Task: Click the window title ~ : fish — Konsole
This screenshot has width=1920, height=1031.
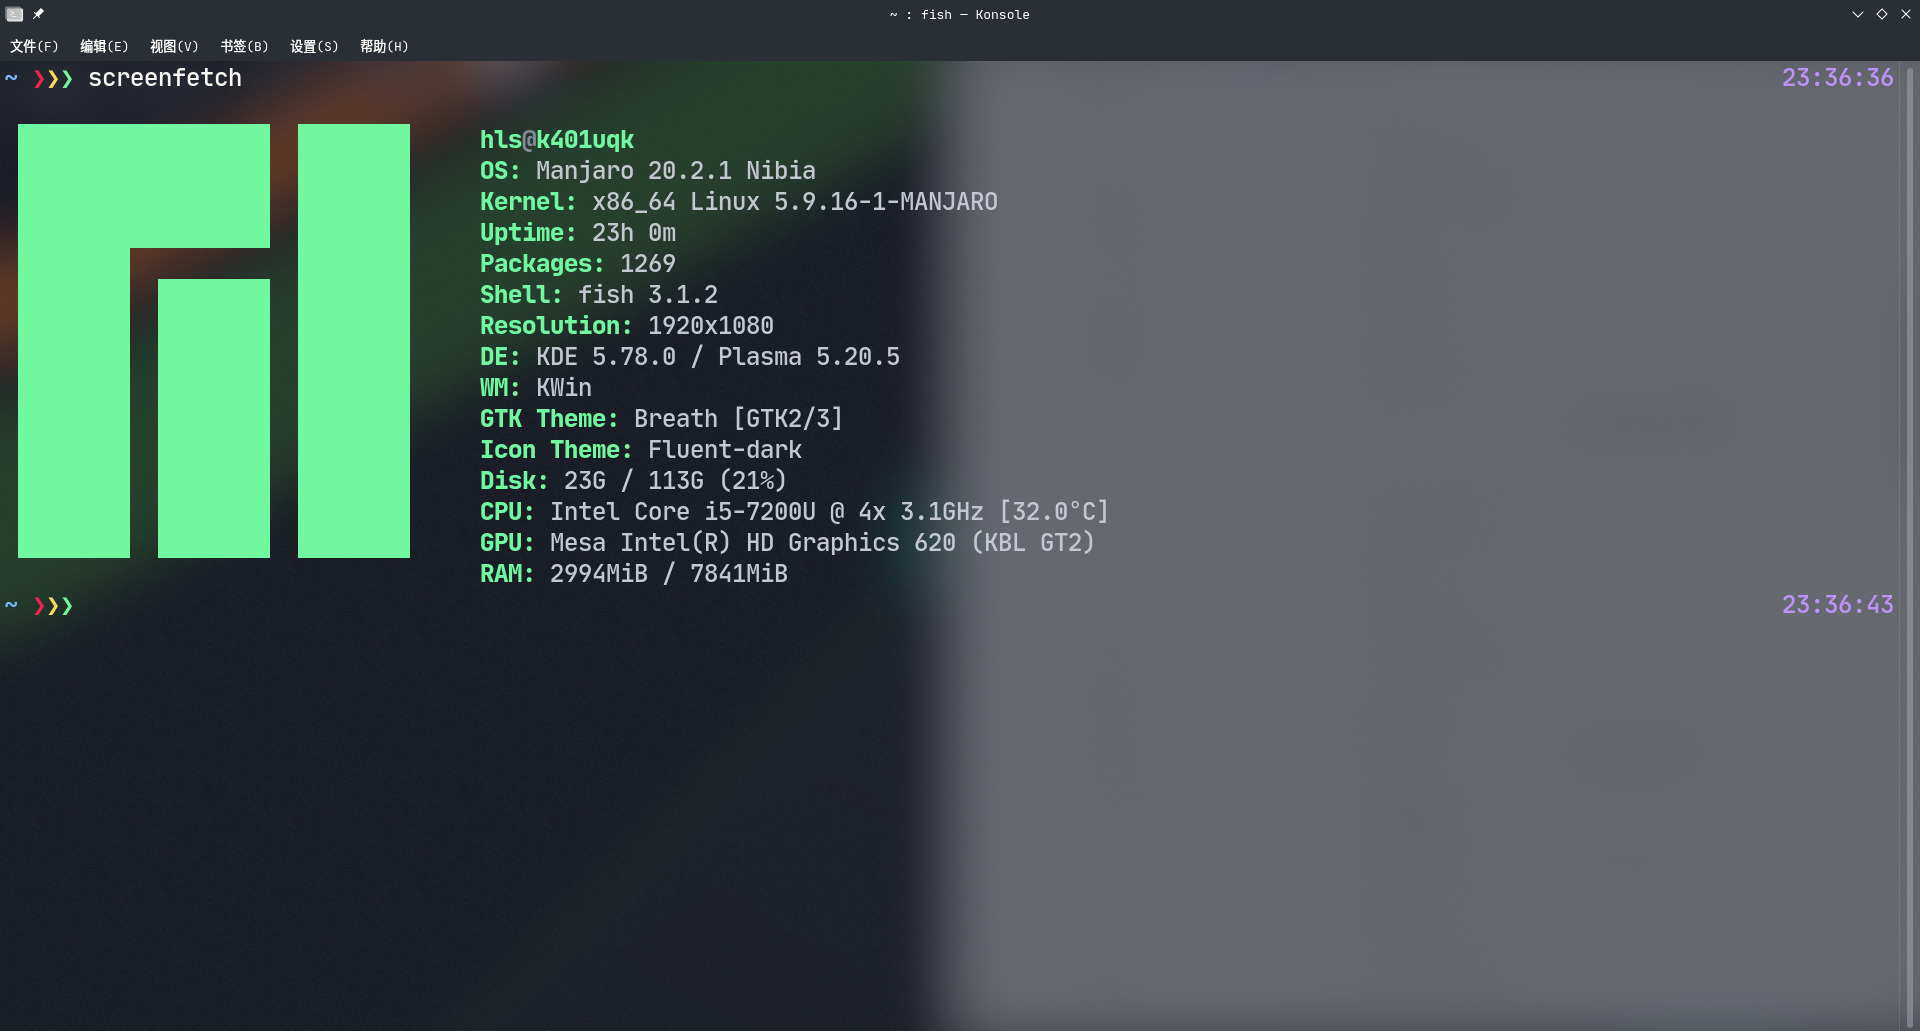Action: point(959,14)
